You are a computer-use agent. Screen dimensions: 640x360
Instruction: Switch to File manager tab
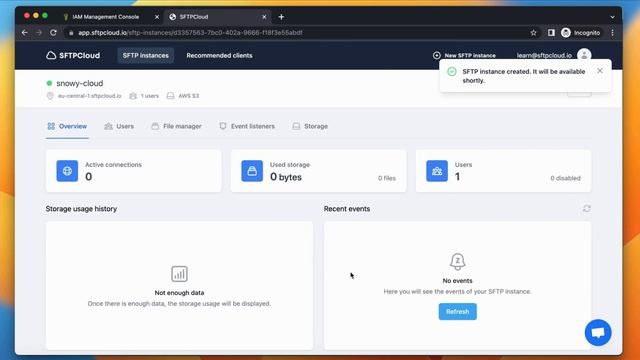click(x=176, y=126)
